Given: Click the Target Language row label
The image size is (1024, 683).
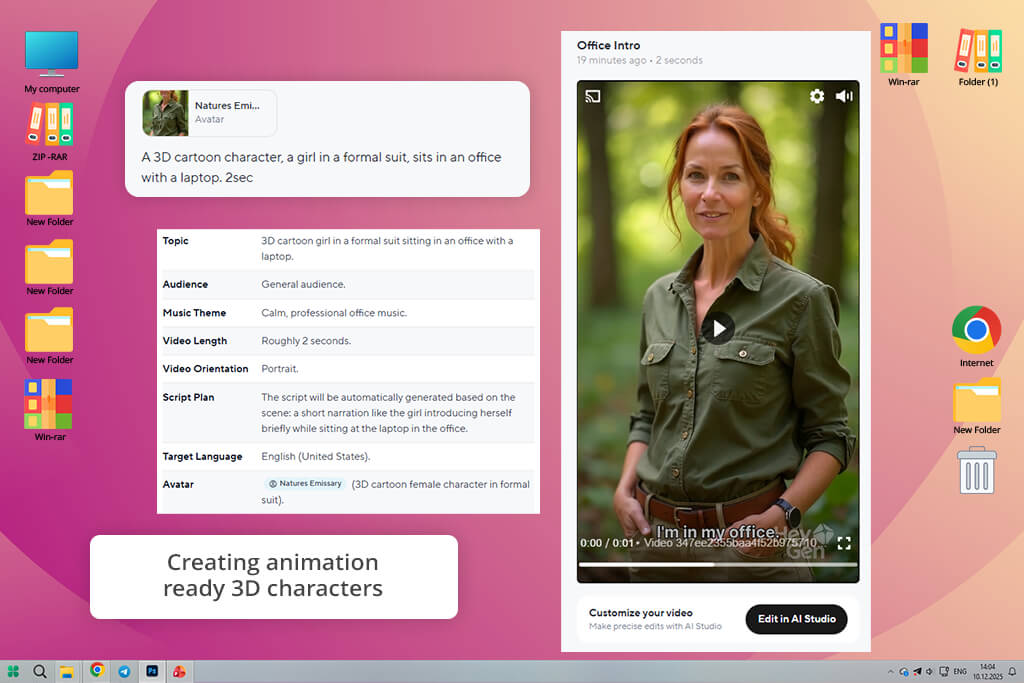Looking at the screenshot, I should [202, 456].
